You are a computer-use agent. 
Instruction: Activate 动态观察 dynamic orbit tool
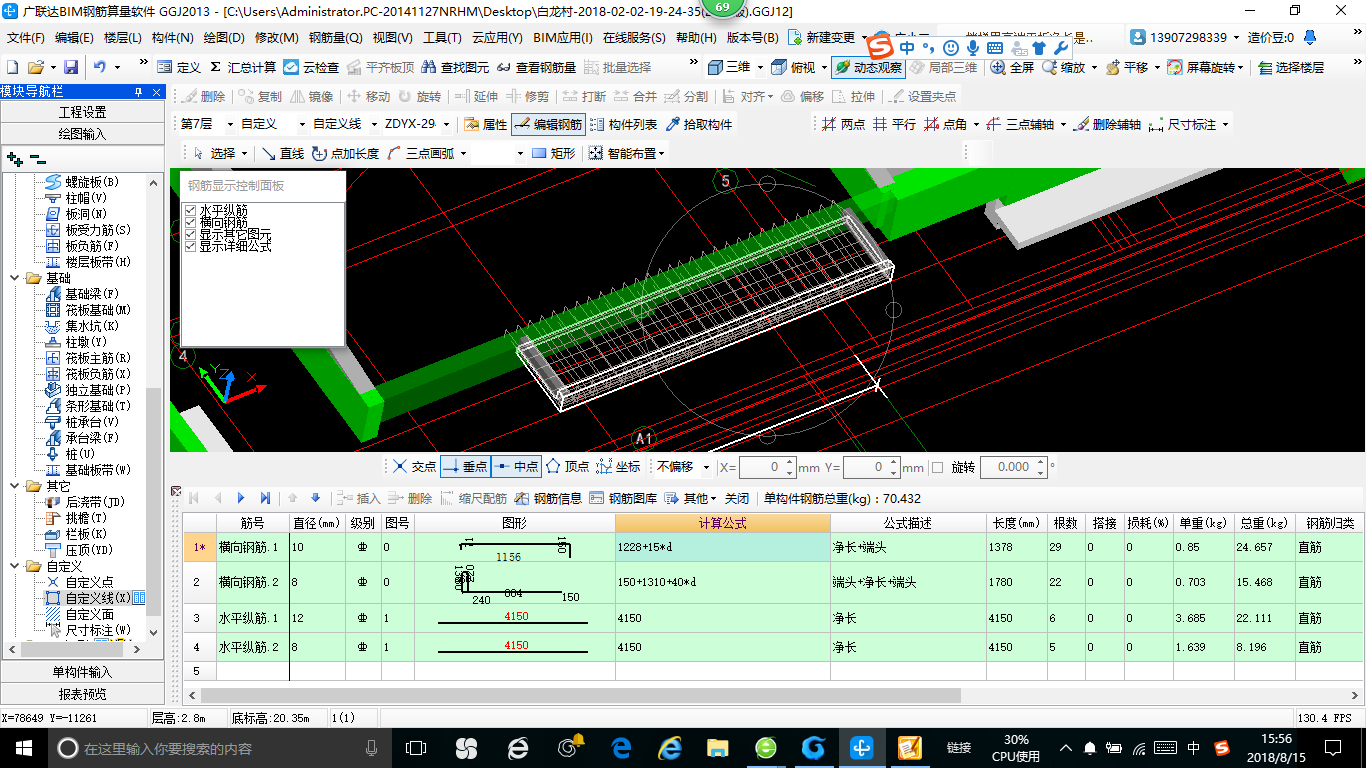click(868, 67)
